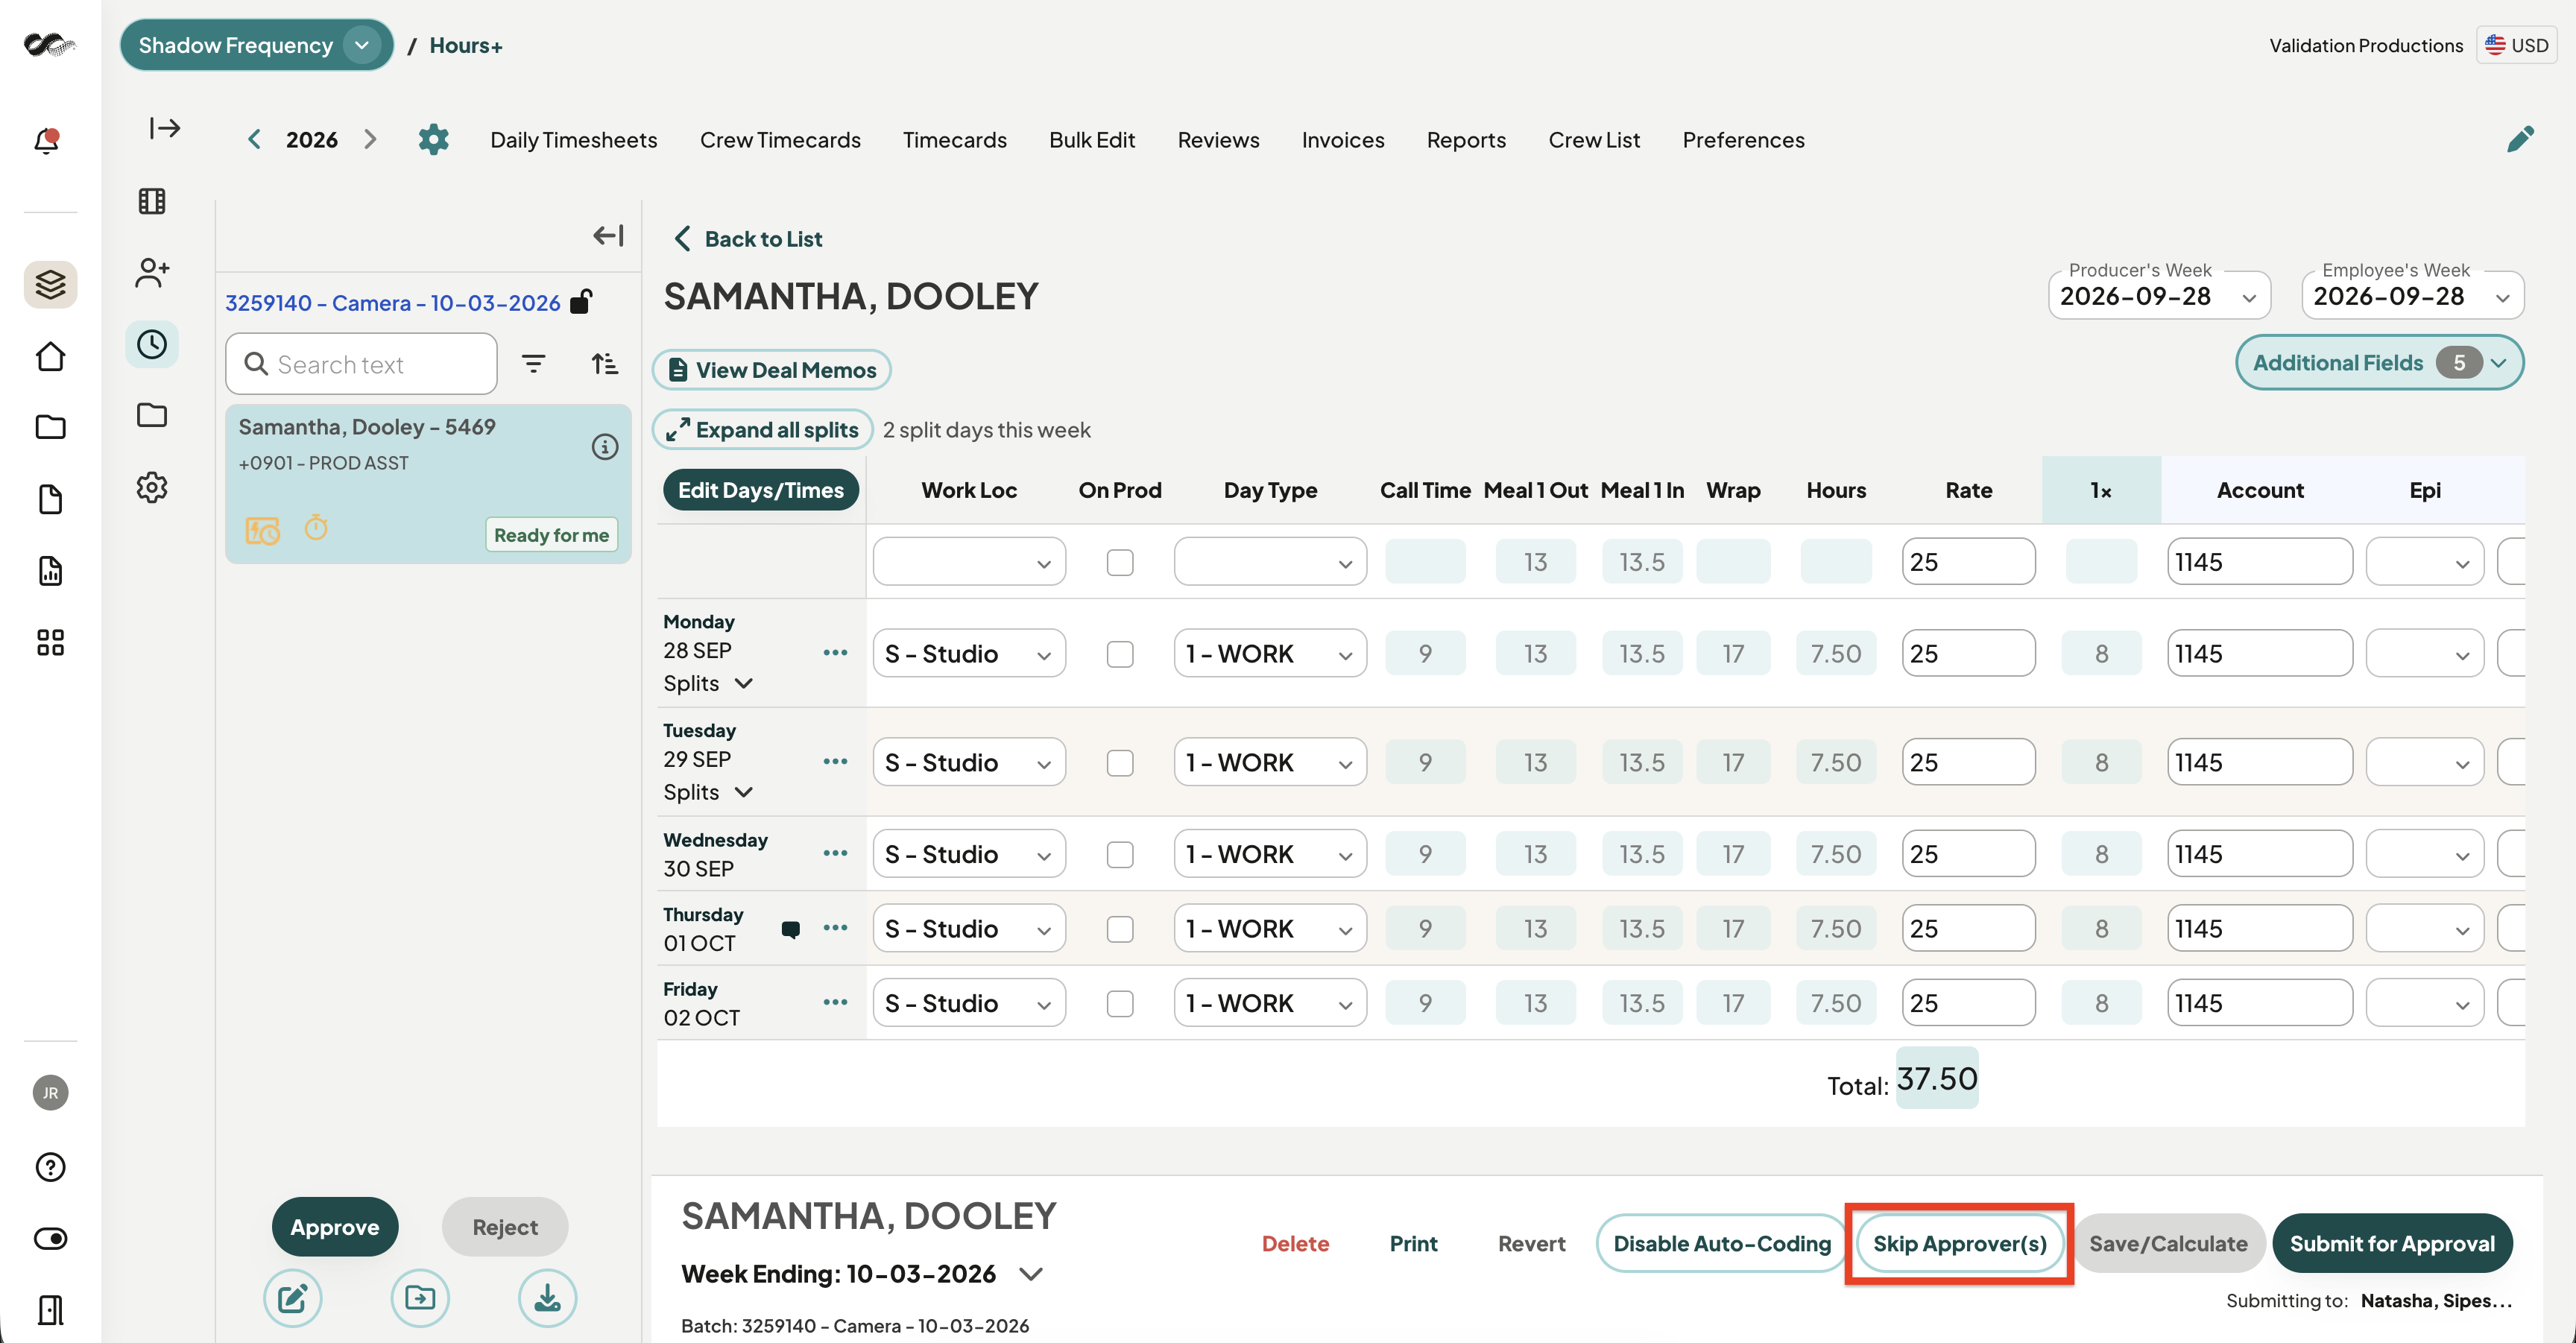Image resolution: width=2576 pixels, height=1343 pixels.
Task: Open the Producer's Week dropdown
Action: [x=2159, y=297]
